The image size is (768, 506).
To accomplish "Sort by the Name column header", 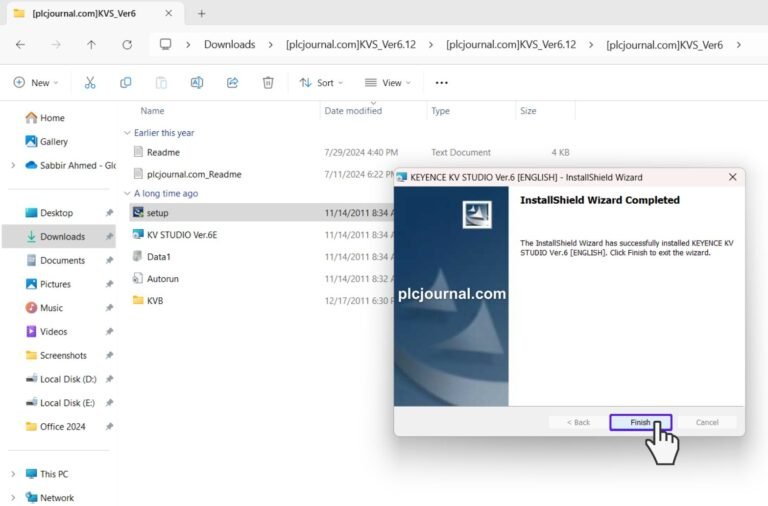I will coord(152,111).
